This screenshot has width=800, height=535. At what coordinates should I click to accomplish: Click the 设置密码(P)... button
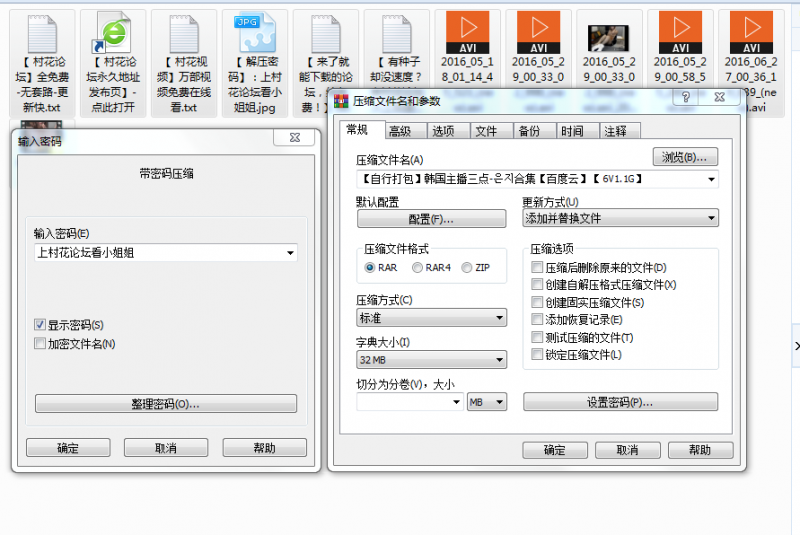(620, 402)
